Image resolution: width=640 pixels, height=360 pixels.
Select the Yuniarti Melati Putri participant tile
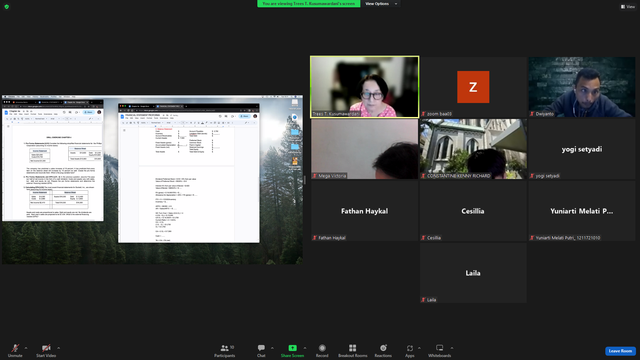582,211
